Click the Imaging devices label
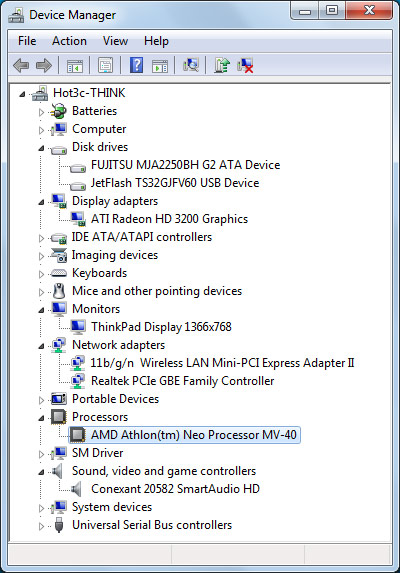 point(115,255)
